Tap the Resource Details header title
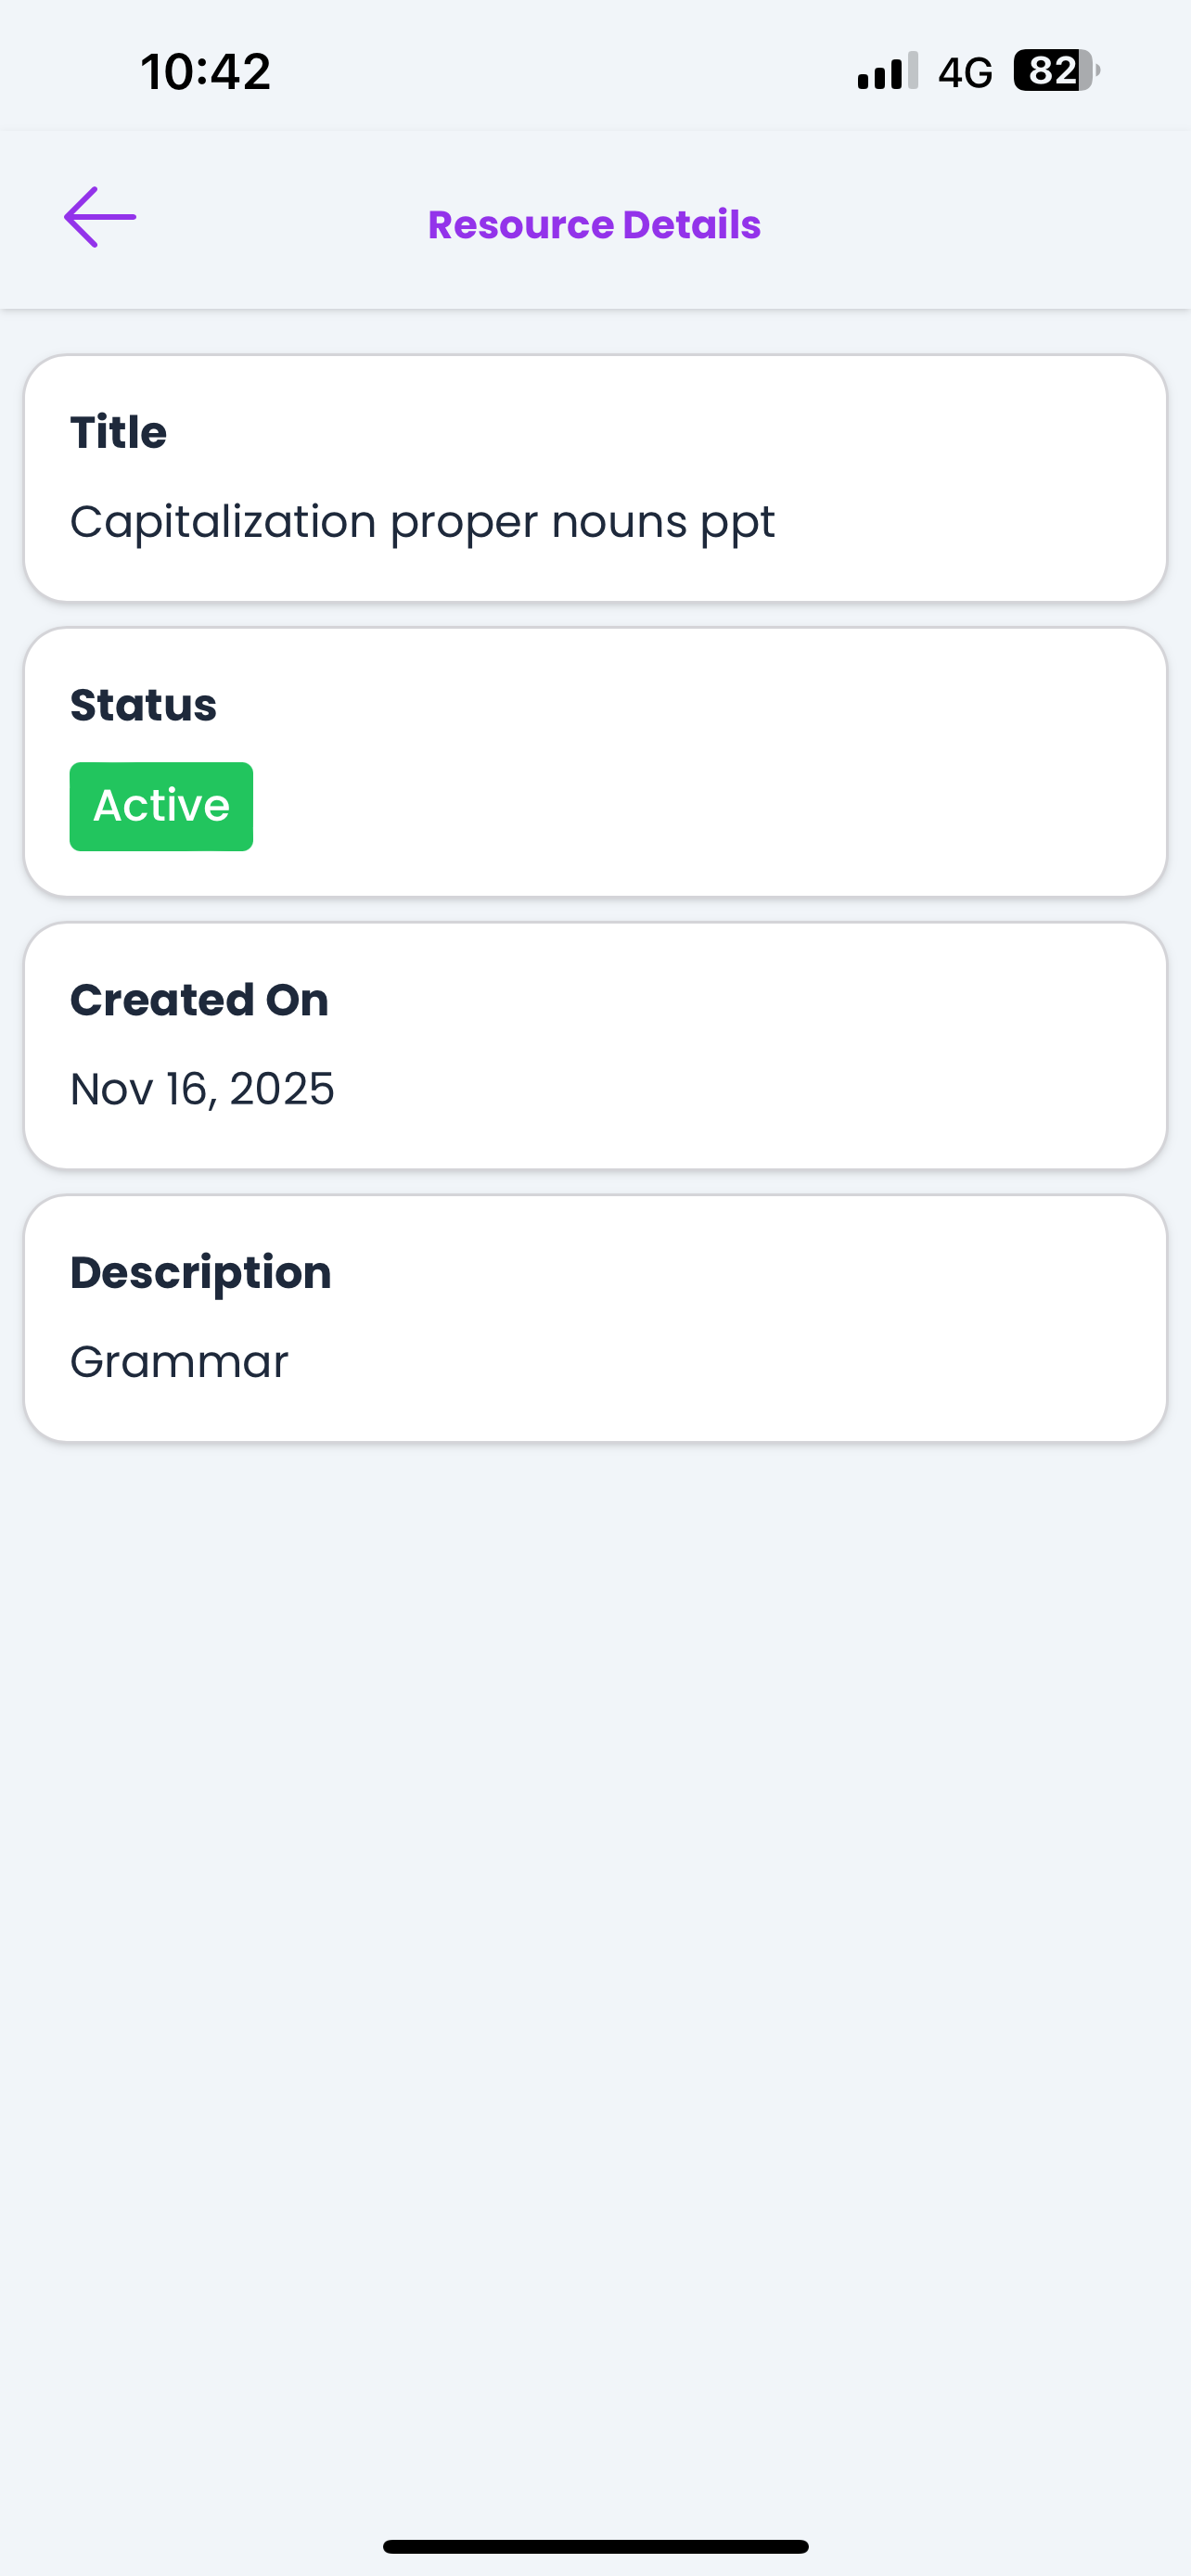The height and width of the screenshot is (2576, 1191). 594,225
